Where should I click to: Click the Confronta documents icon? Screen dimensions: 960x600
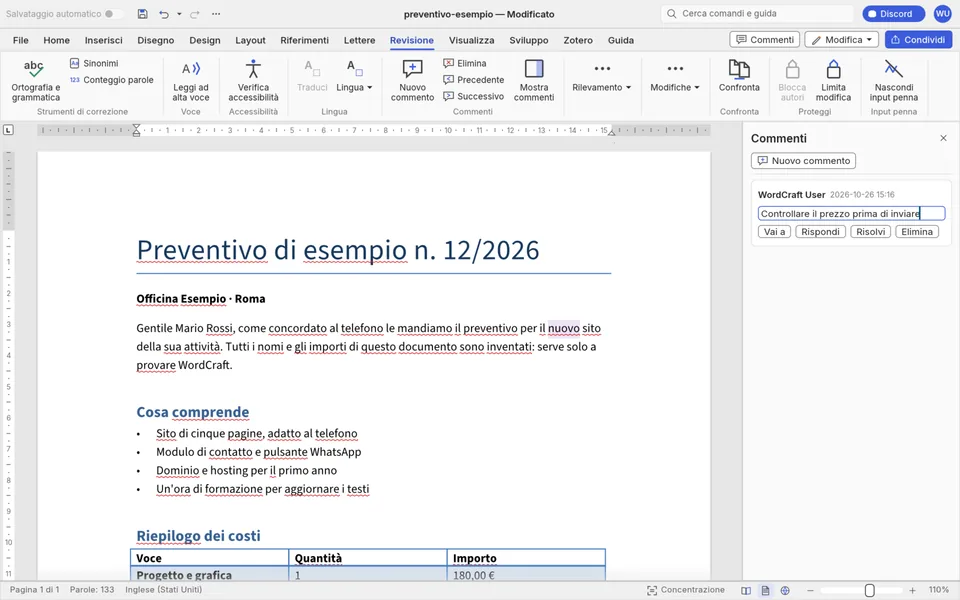click(x=739, y=76)
